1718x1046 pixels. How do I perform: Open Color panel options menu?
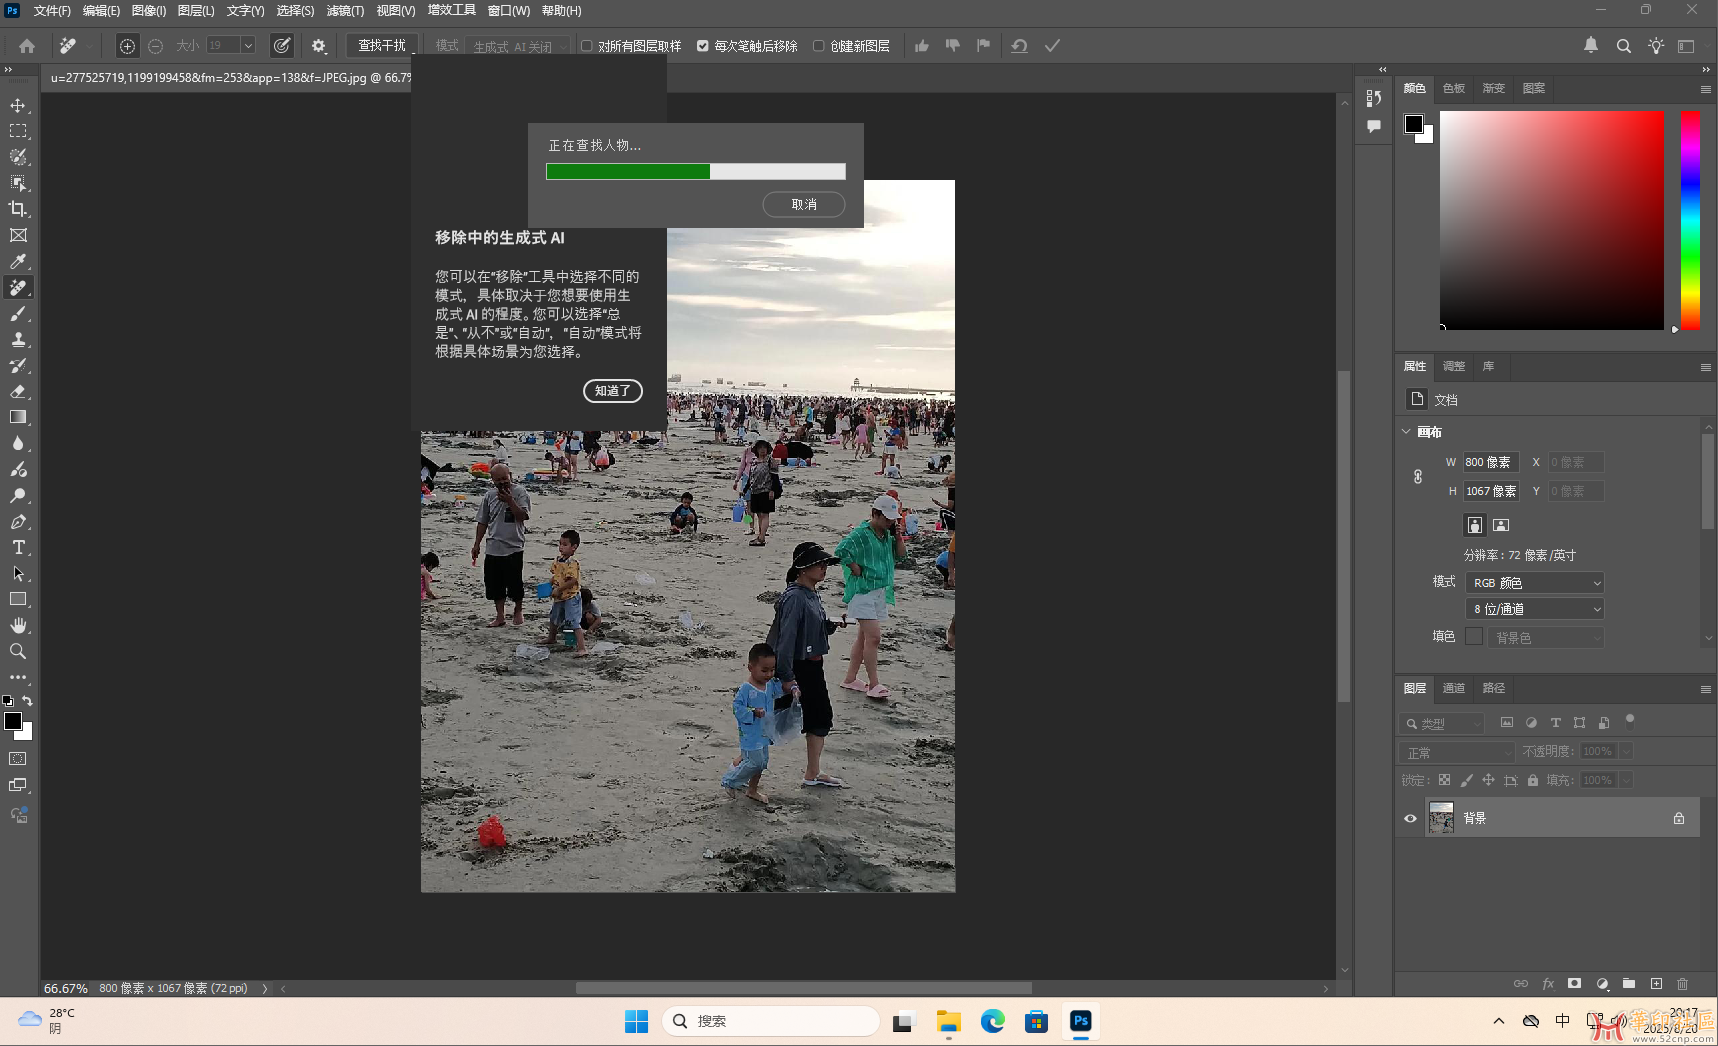(1706, 89)
